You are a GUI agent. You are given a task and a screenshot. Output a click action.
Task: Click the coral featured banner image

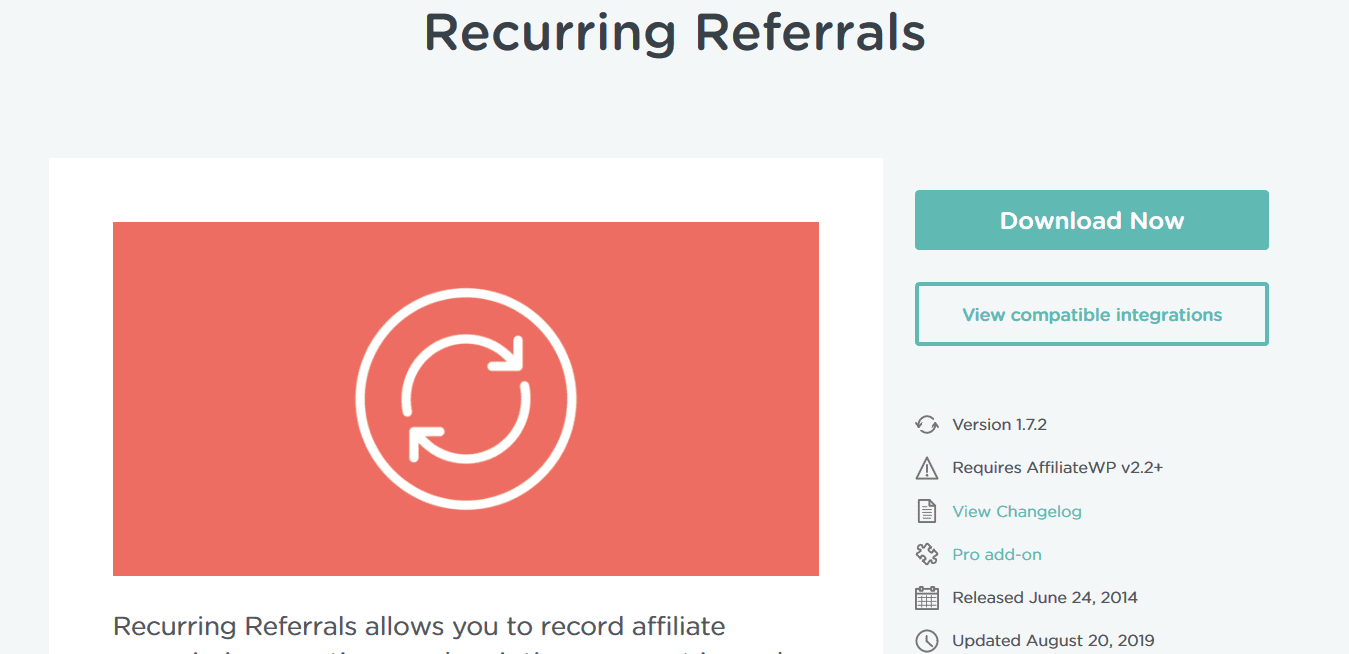466,399
